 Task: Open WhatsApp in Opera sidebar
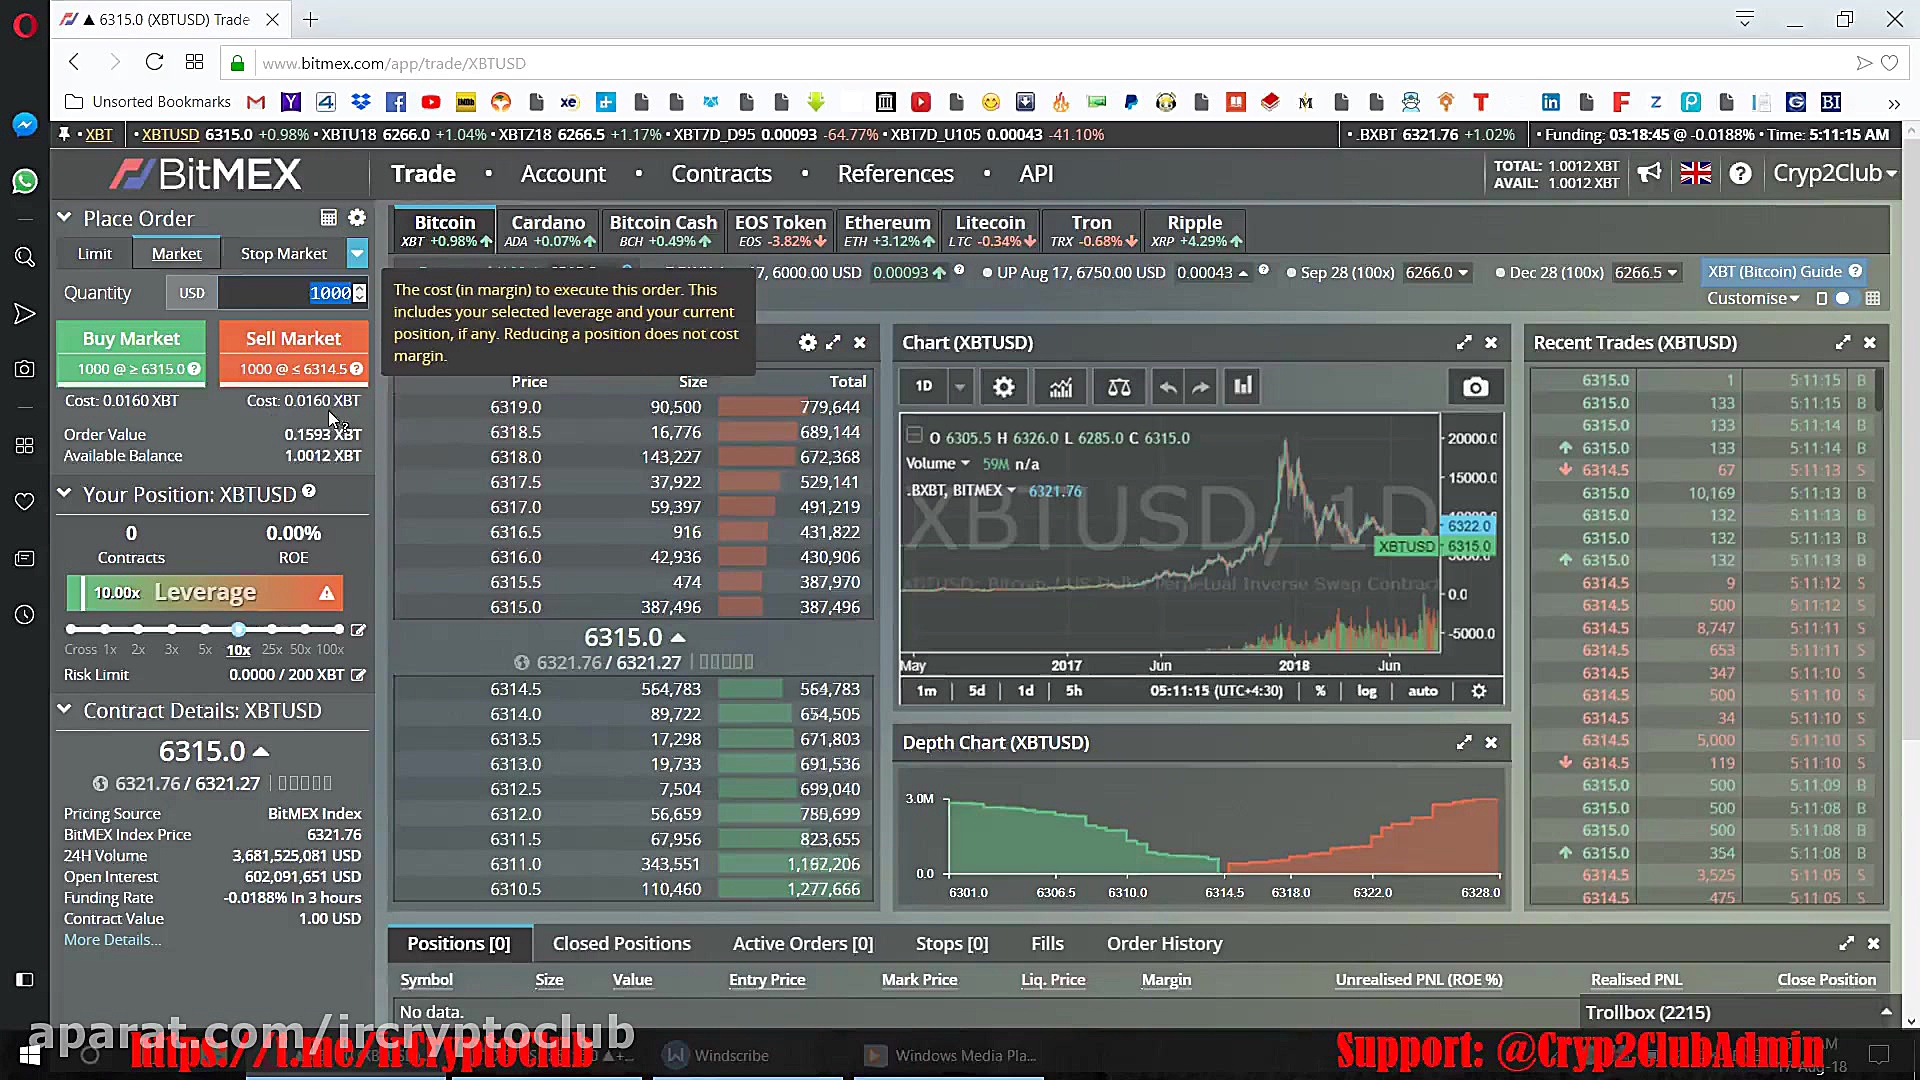click(x=25, y=181)
